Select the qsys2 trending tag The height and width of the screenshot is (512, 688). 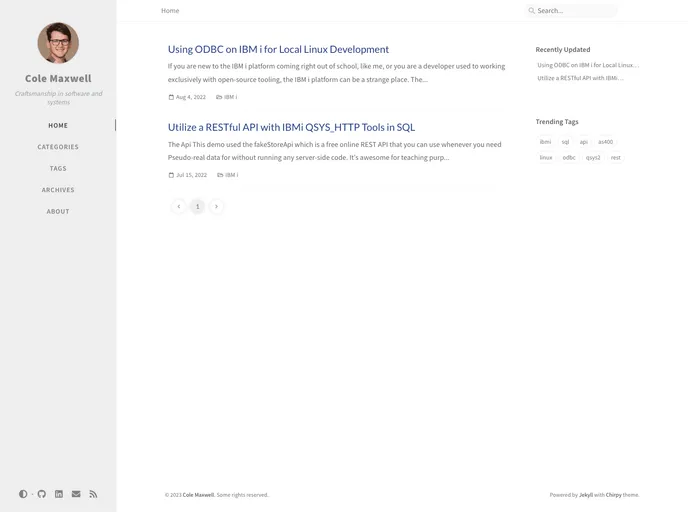point(593,157)
